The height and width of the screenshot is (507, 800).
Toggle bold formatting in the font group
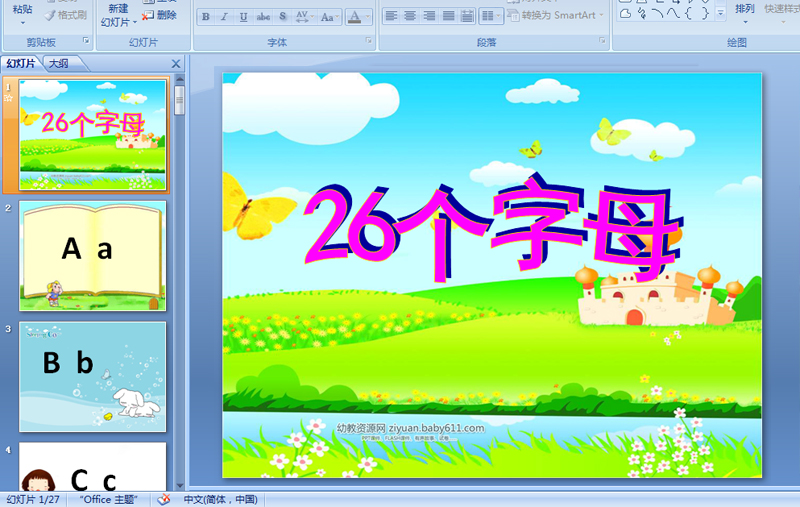205,17
